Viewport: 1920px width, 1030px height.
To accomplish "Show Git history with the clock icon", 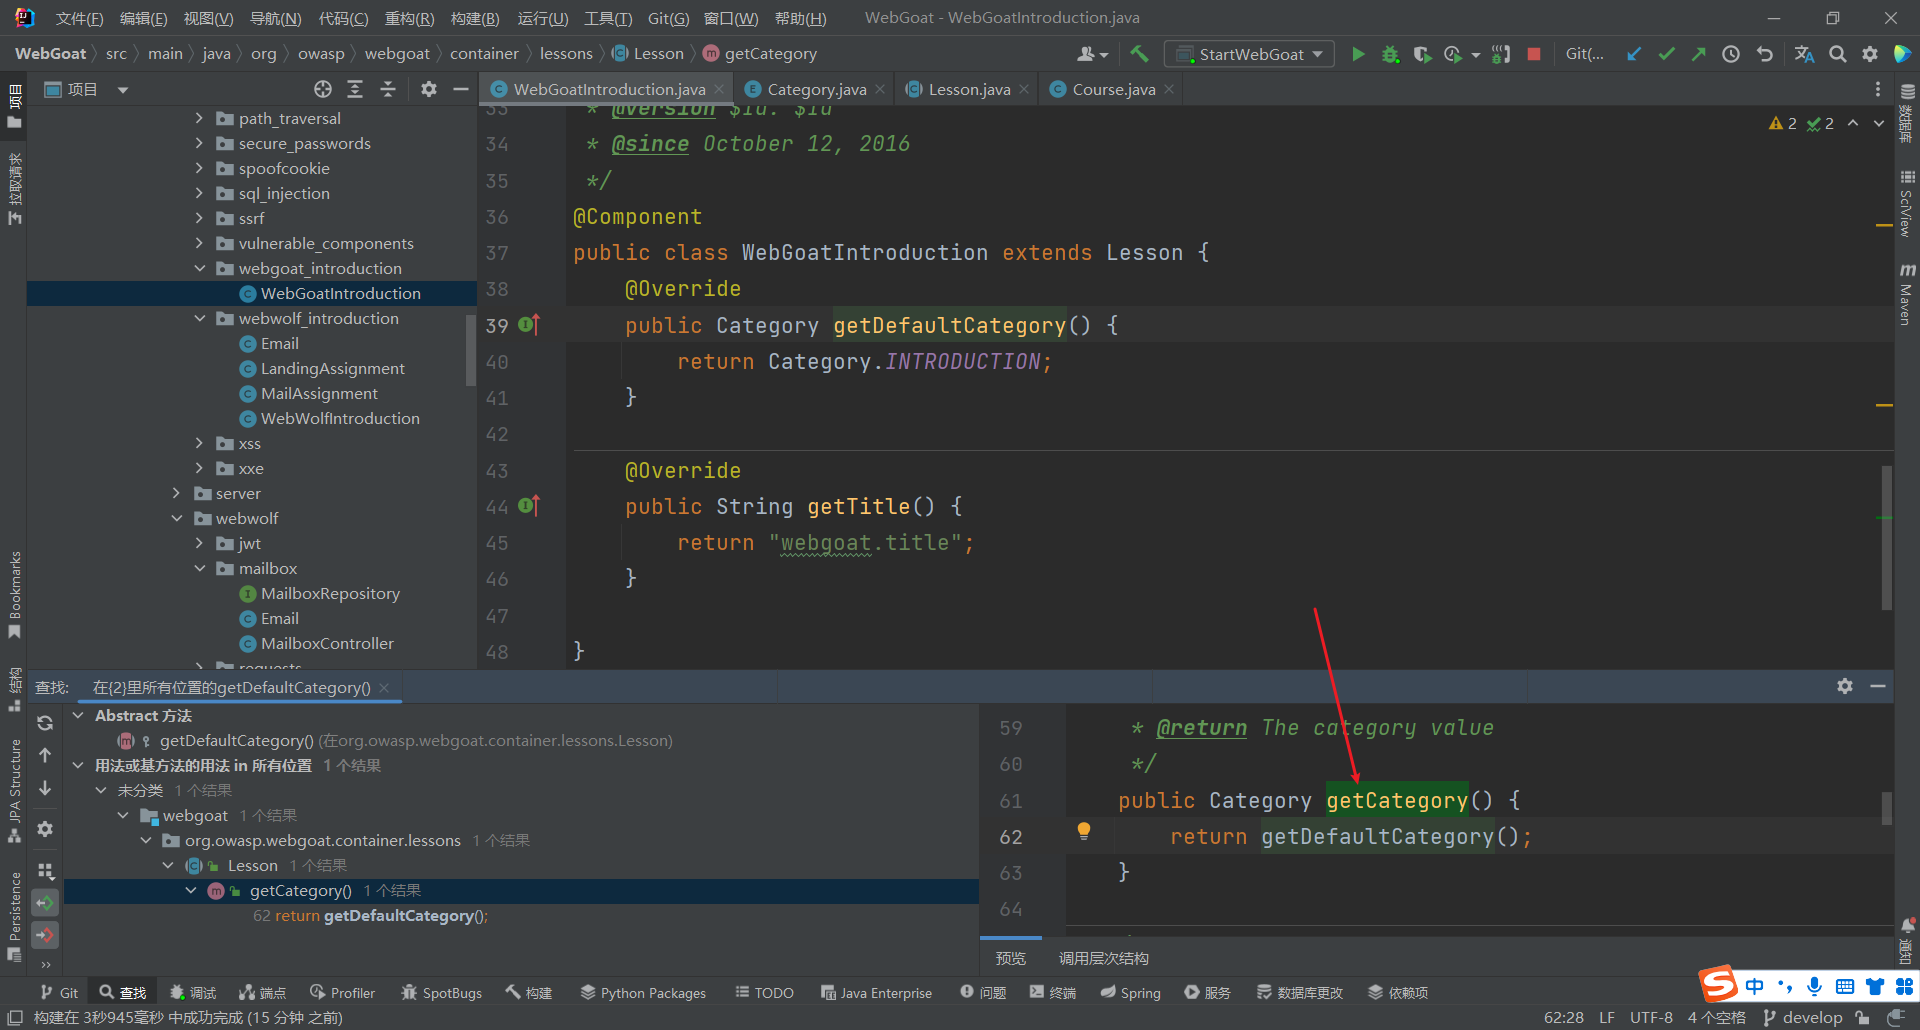I will point(1731,54).
